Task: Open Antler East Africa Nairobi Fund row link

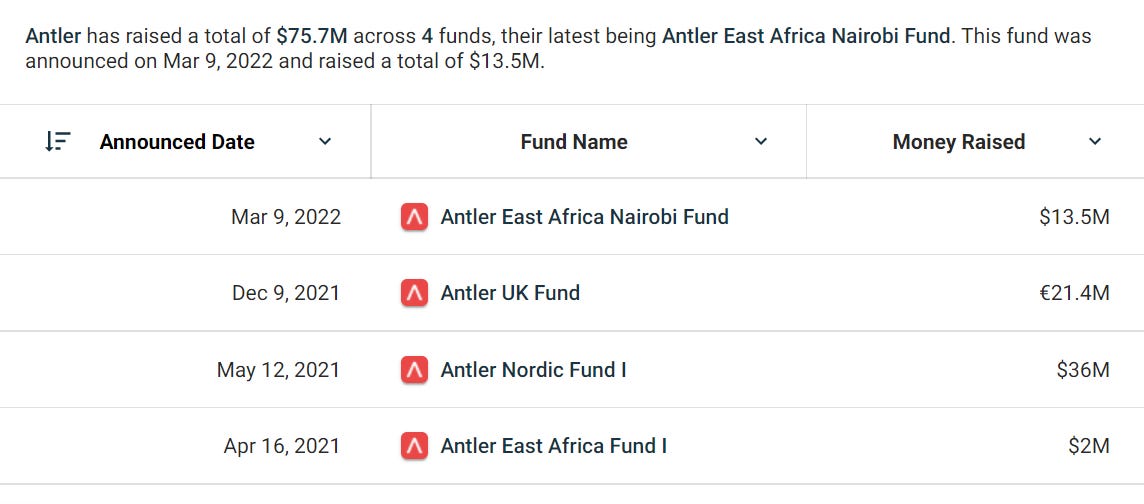Action: point(584,217)
